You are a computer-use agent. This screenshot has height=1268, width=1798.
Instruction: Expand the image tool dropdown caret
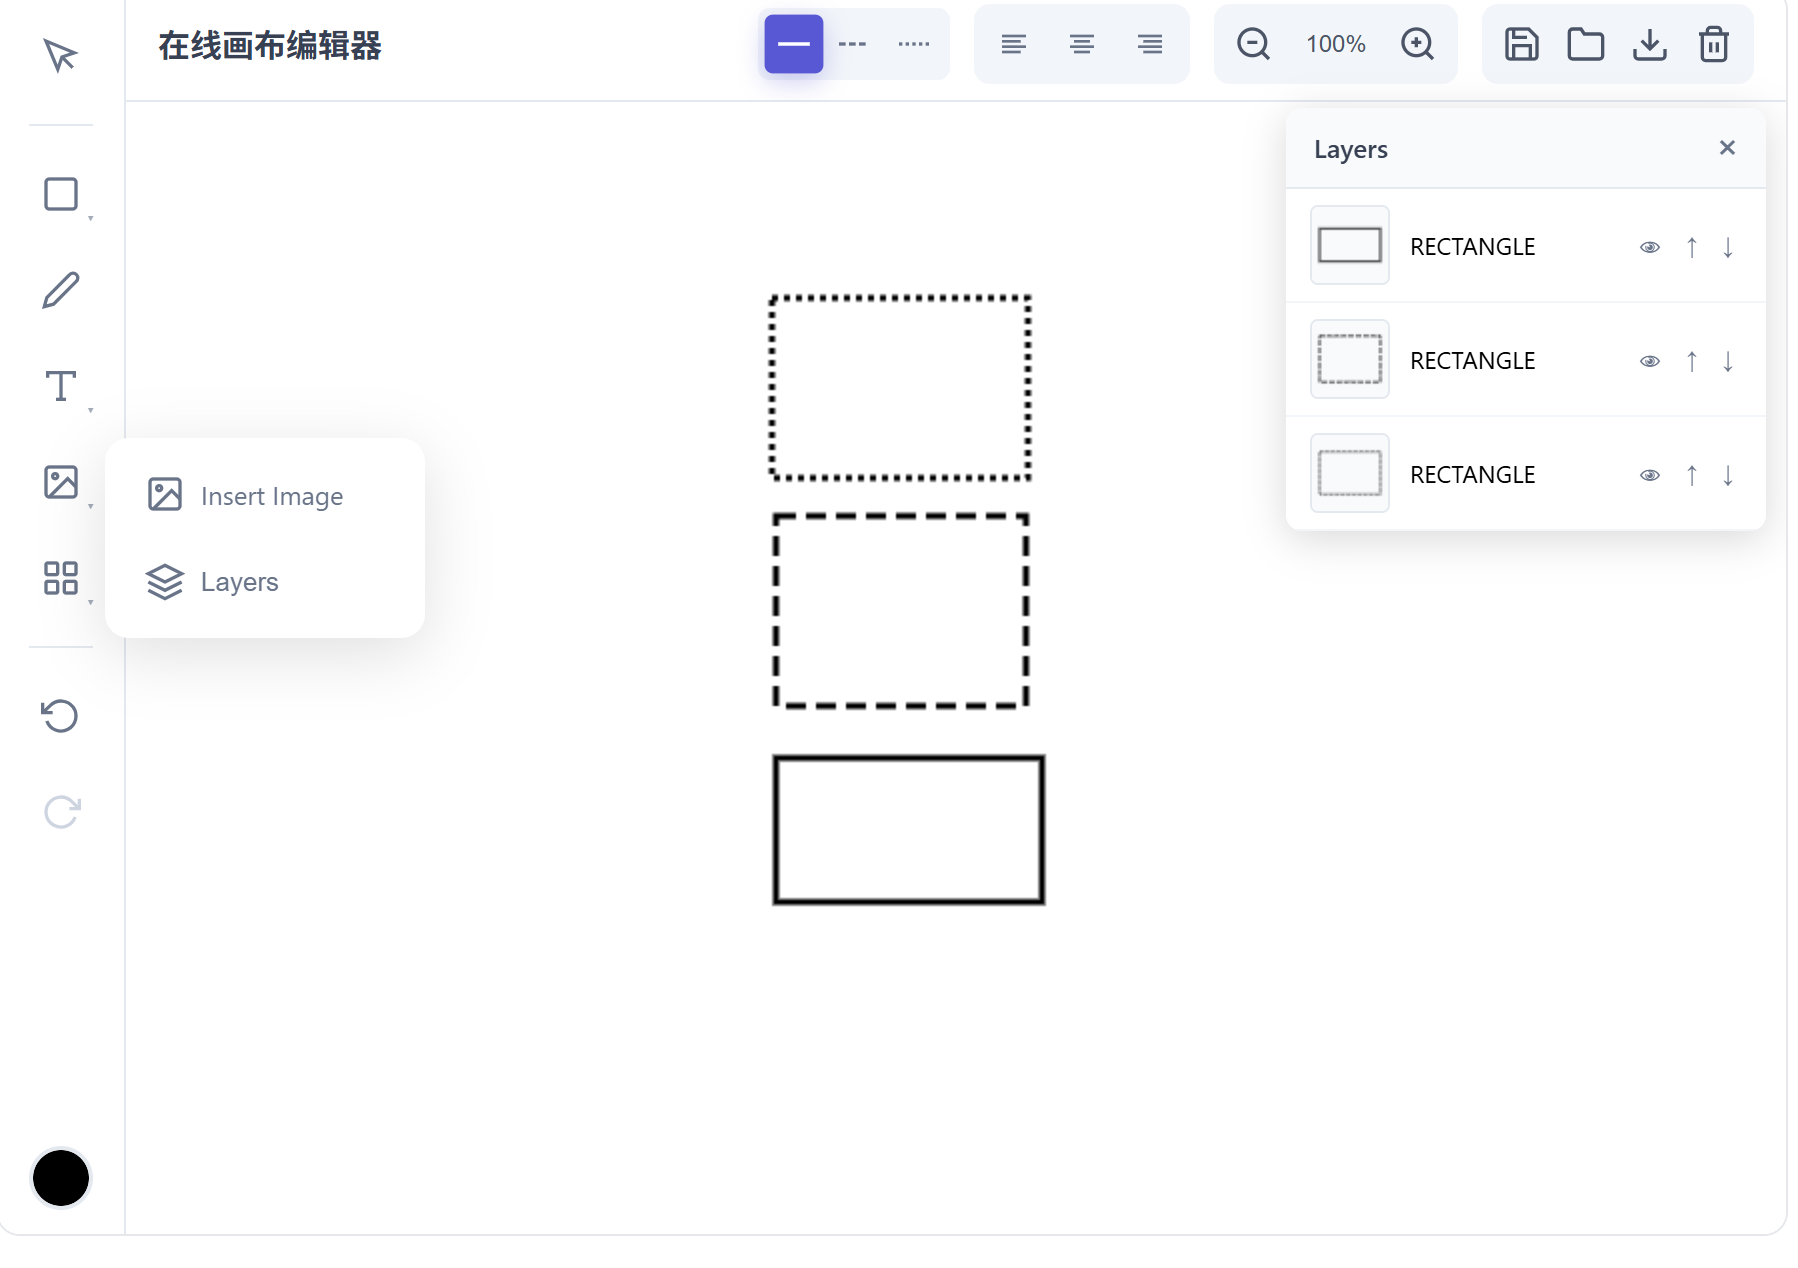[x=91, y=505]
